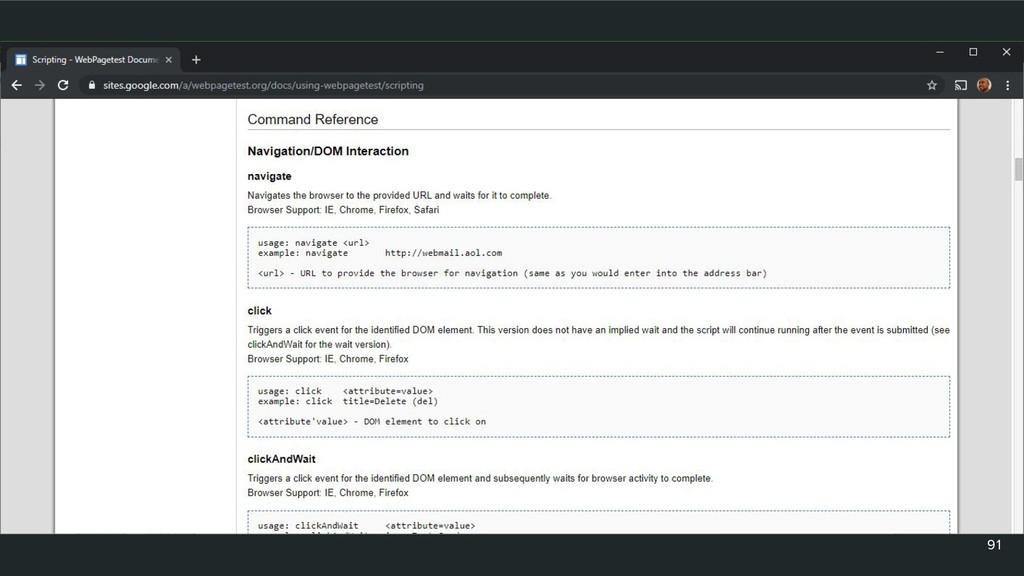Screen dimensions: 1024x576
Task: Click the Navigation/DOM Interaction heading
Action: coord(328,152)
